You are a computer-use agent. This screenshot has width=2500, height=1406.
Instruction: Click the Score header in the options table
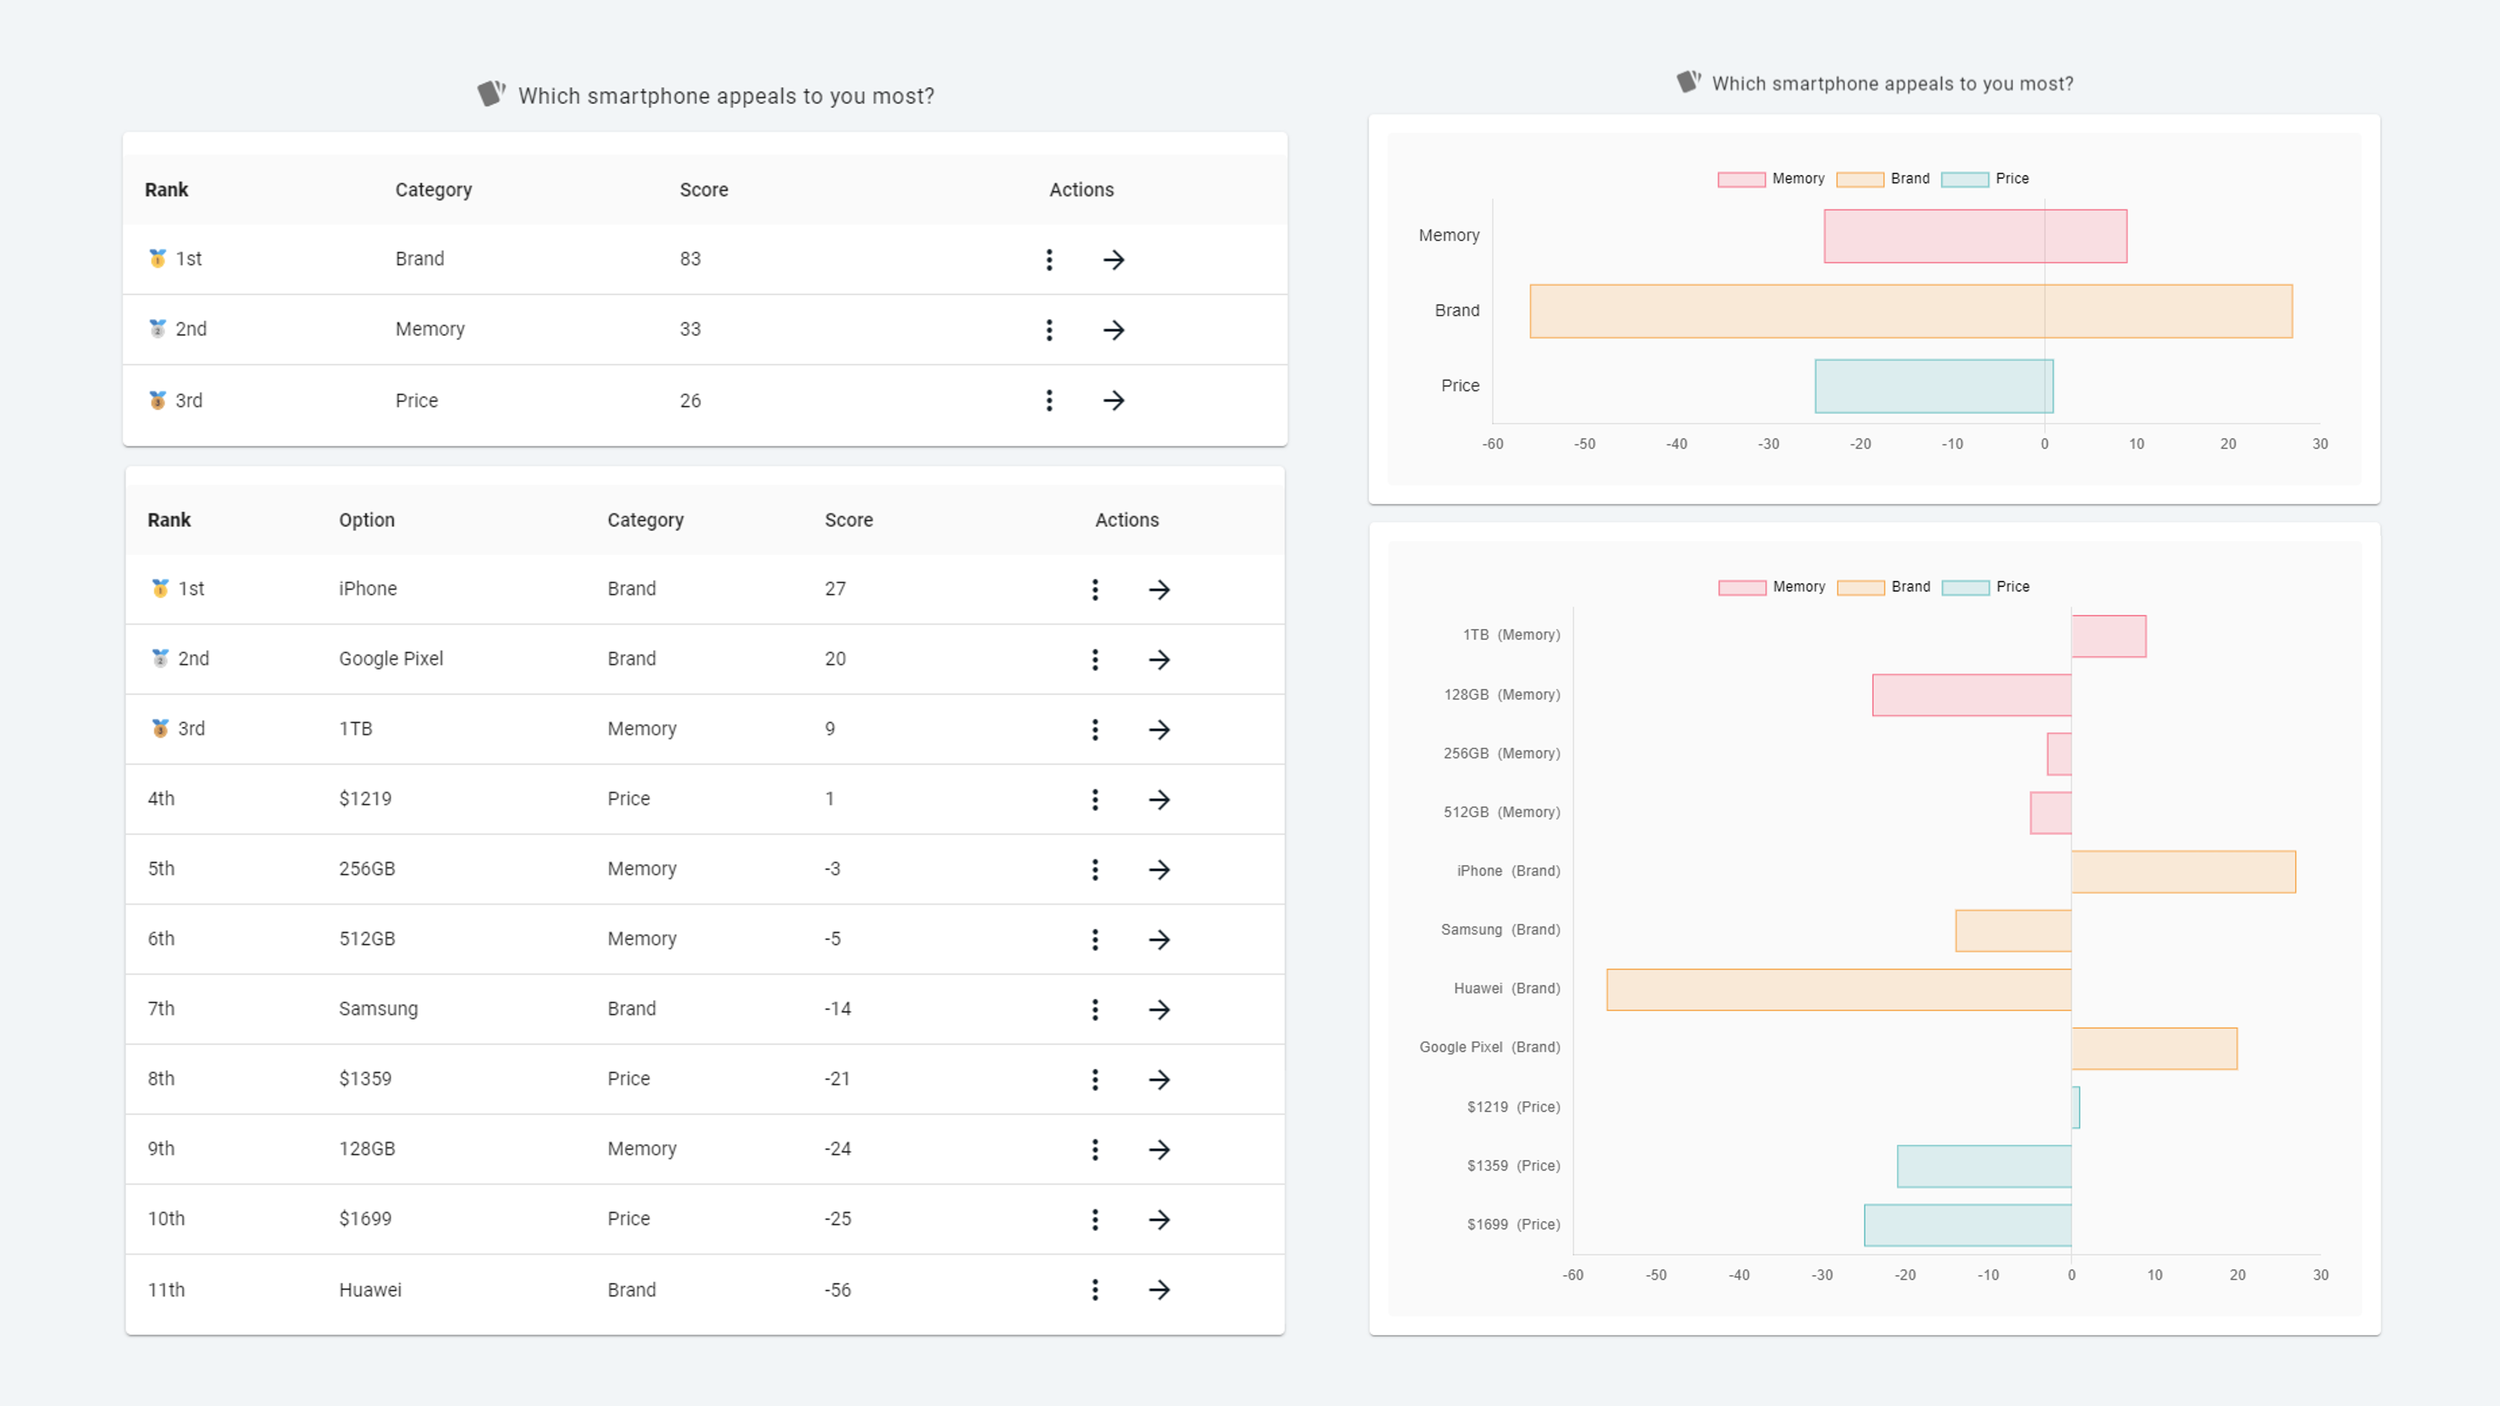pos(849,520)
